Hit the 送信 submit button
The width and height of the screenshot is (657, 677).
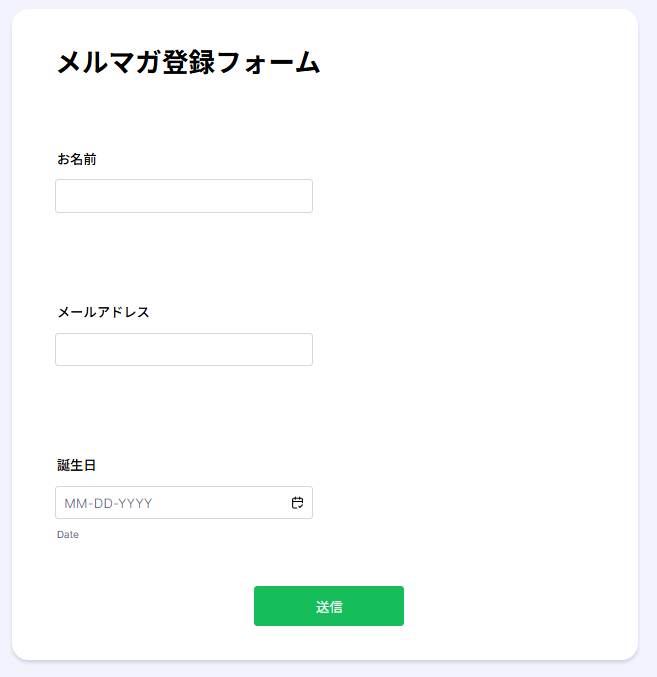[328, 606]
